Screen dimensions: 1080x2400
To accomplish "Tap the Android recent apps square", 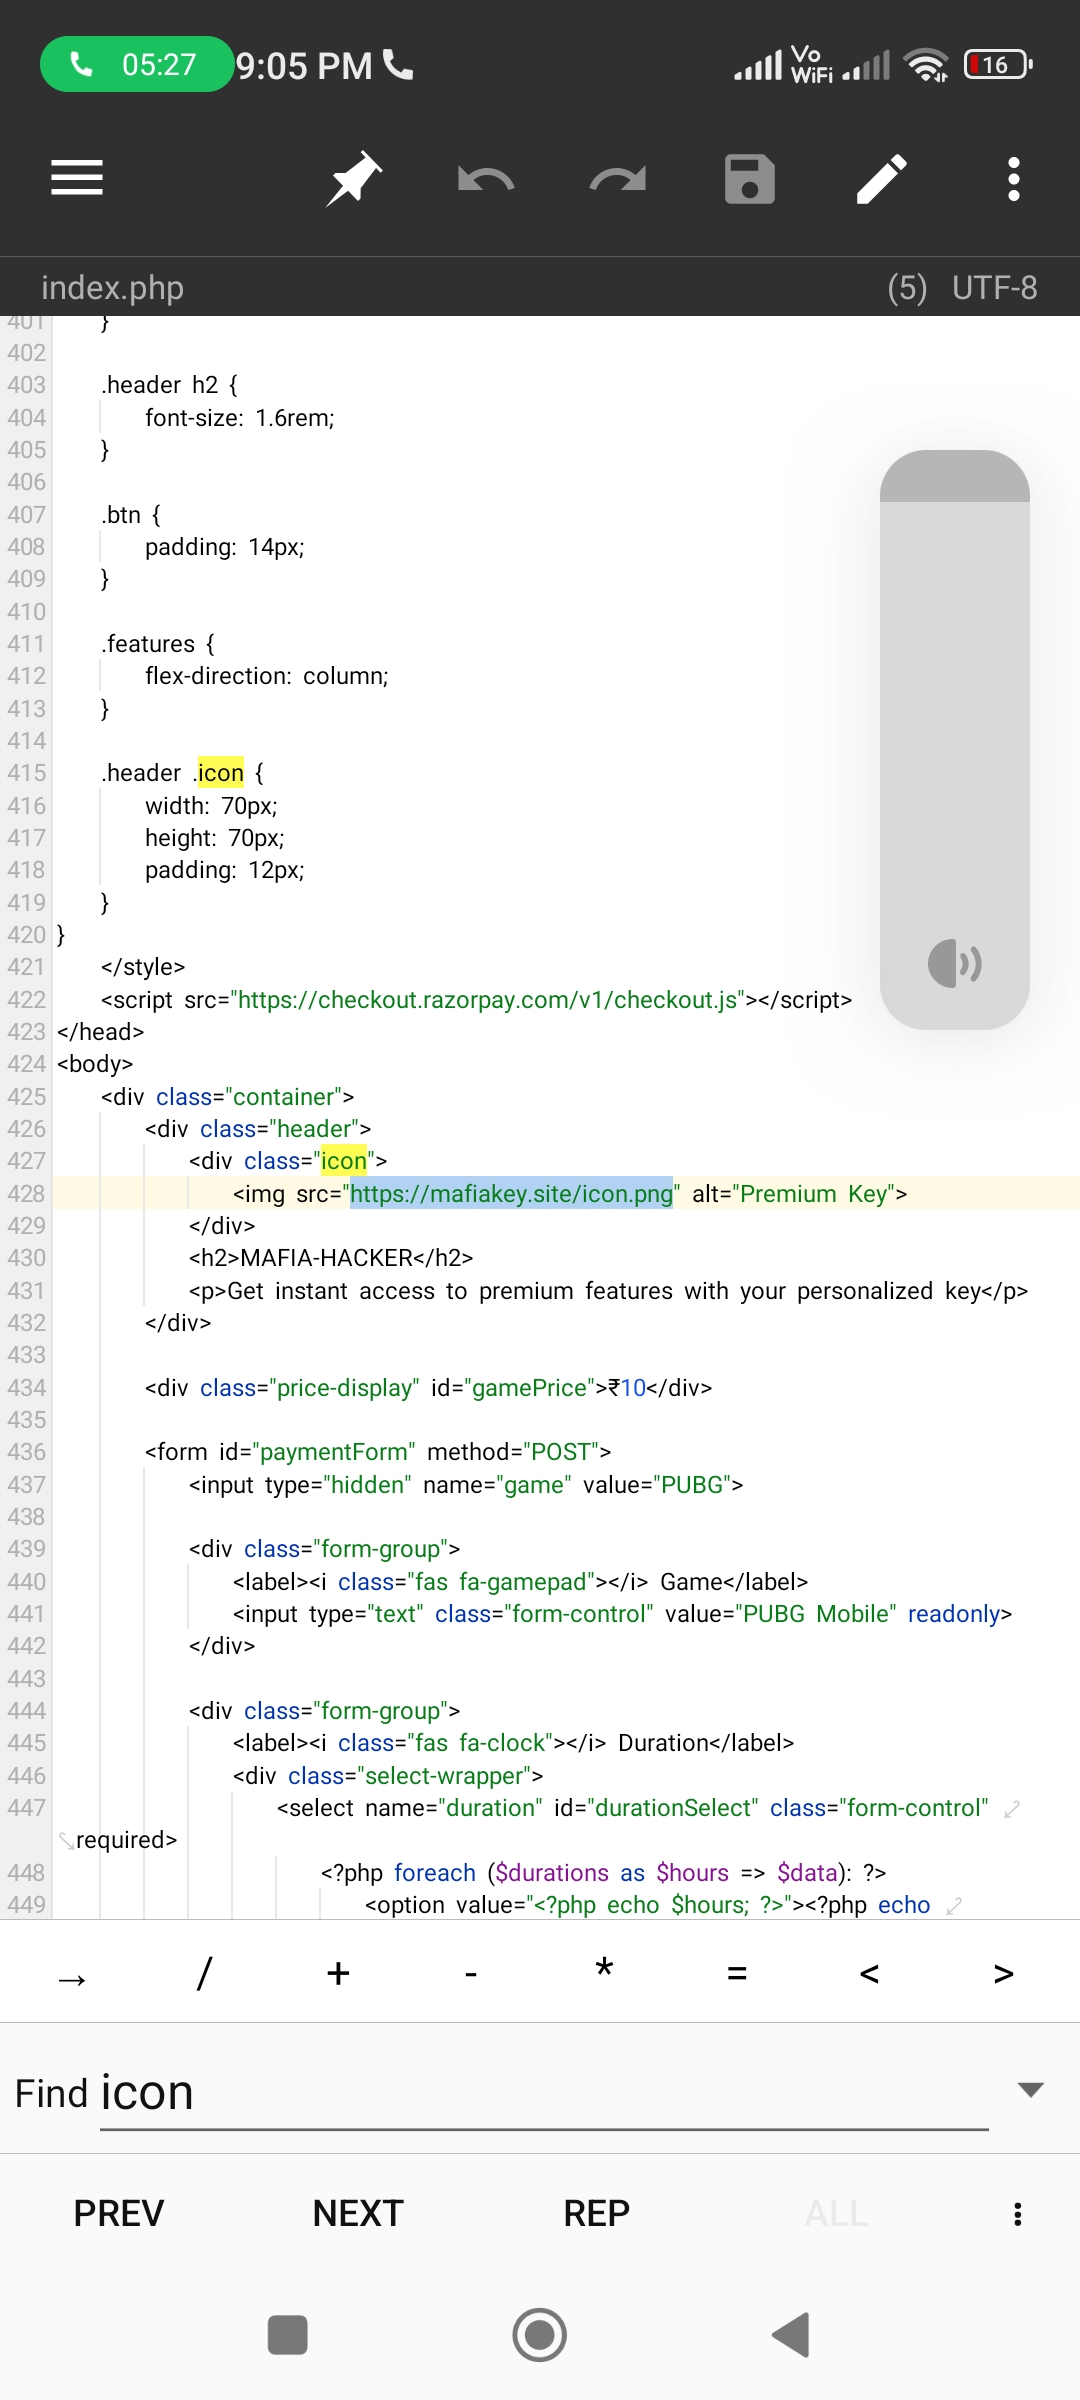I will tap(288, 2335).
